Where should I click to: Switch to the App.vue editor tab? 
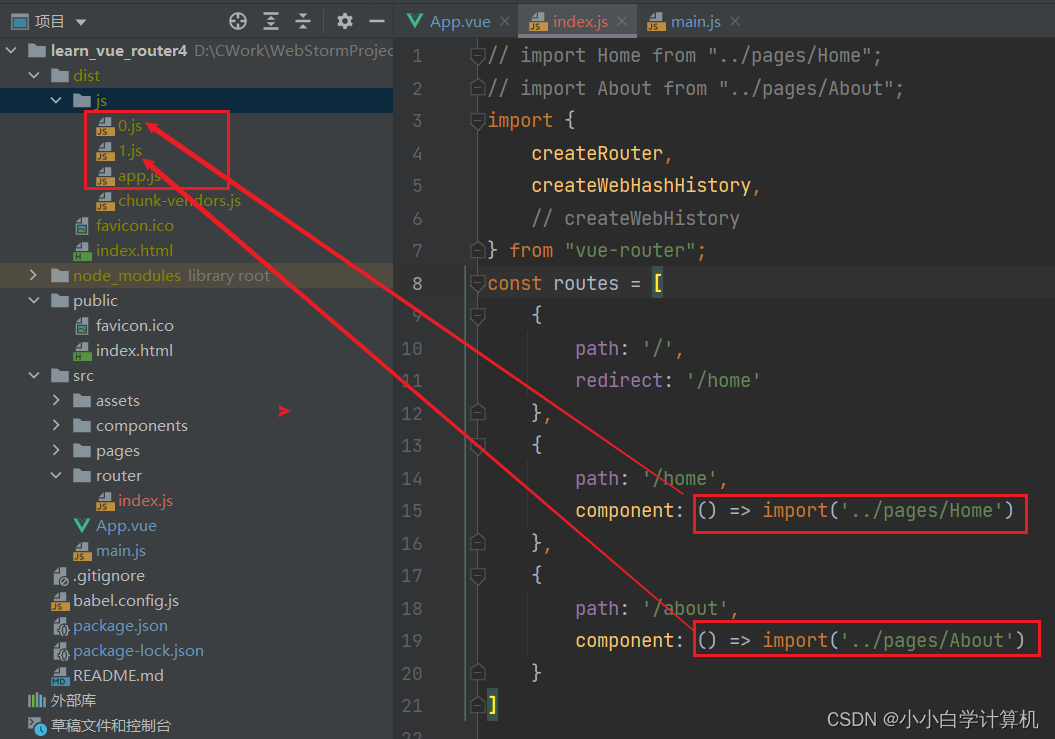pos(460,22)
